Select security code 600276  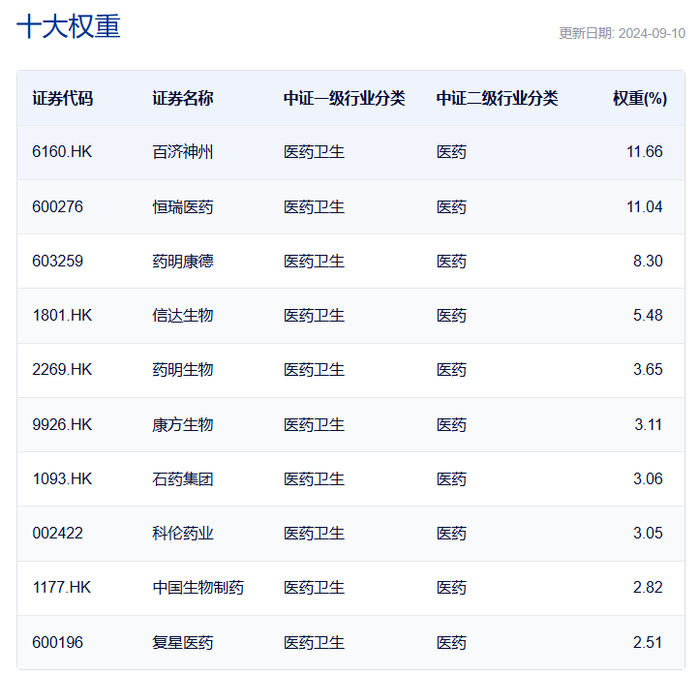click(x=58, y=207)
